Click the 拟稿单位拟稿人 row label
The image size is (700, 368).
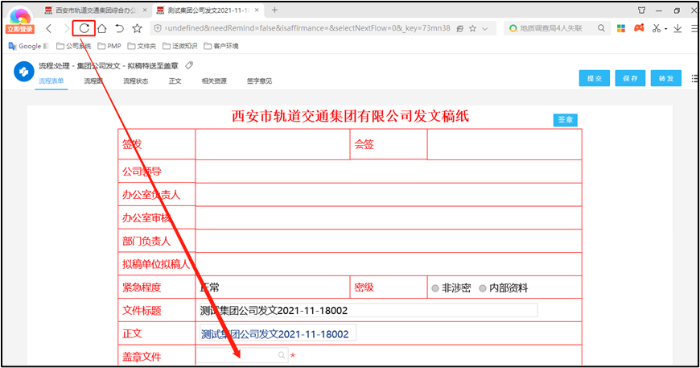click(156, 264)
